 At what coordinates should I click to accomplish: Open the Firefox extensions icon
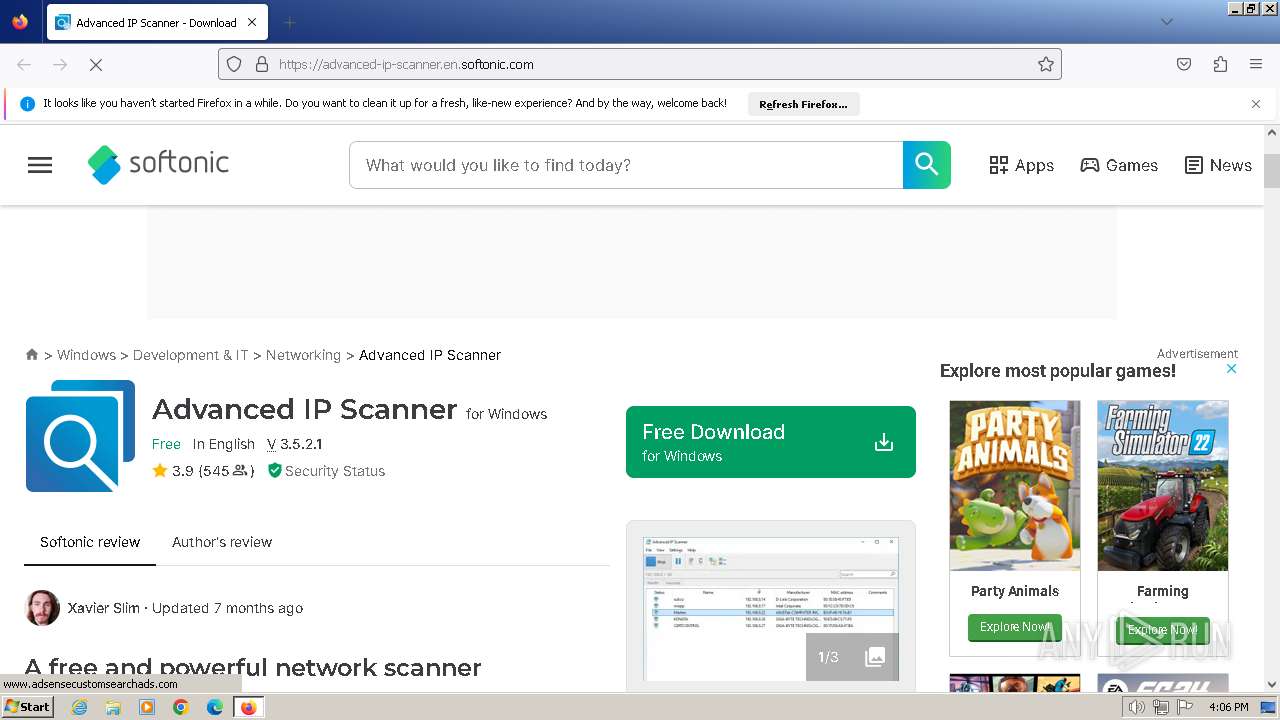(x=1220, y=64)
